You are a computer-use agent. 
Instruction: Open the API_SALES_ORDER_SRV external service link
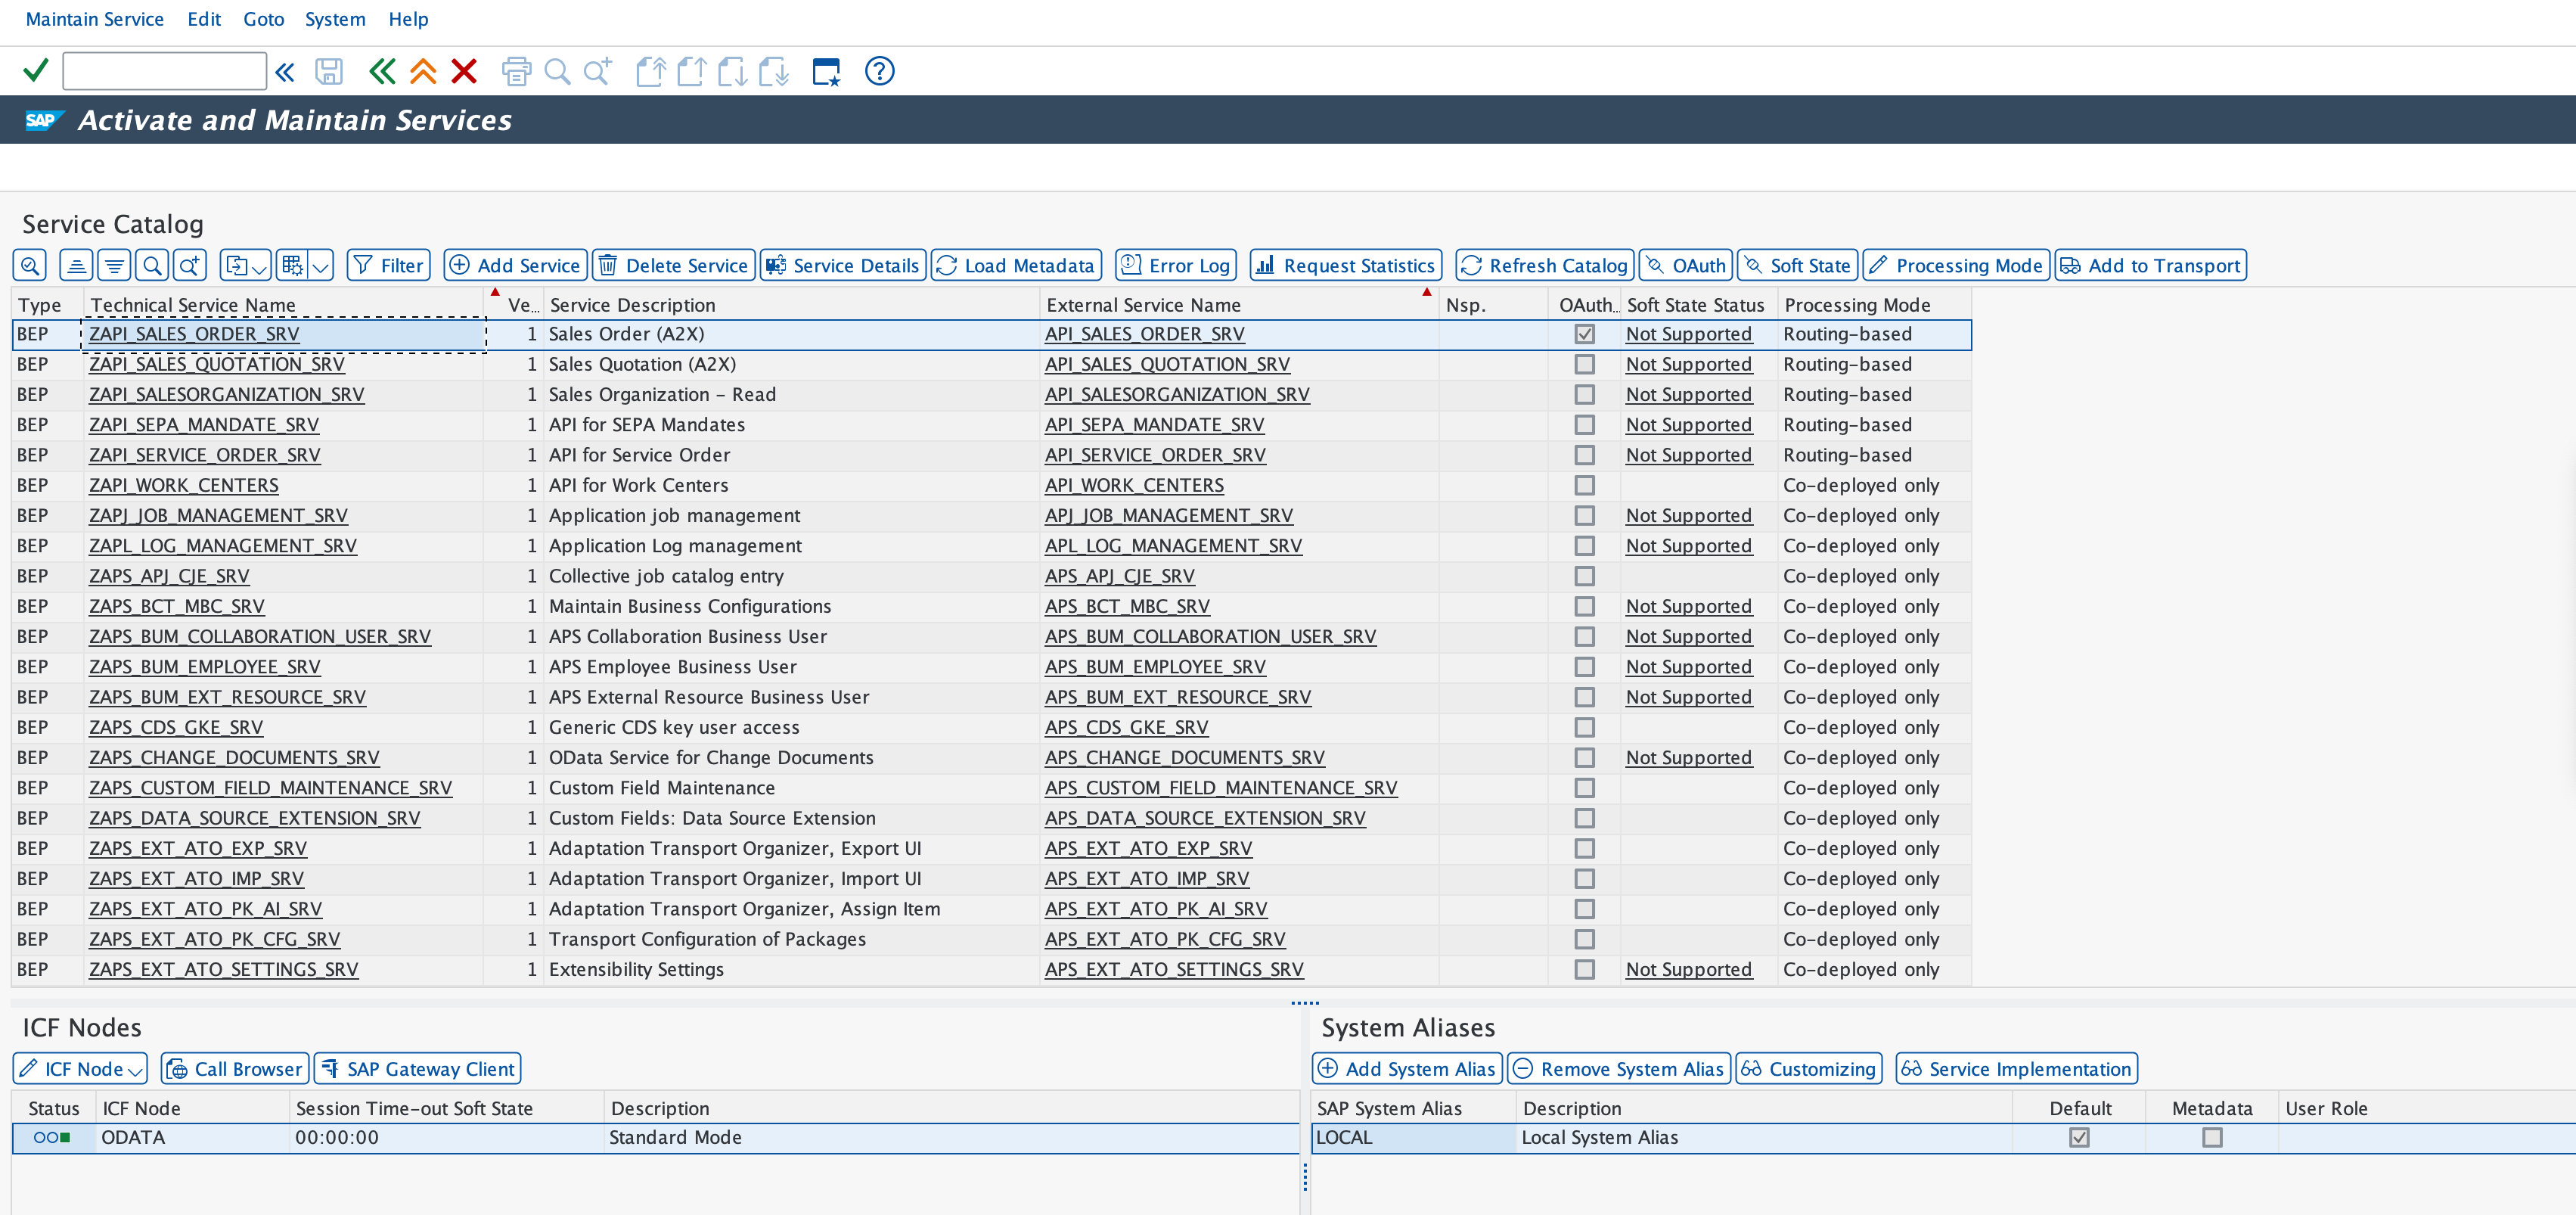(x=1144, y=334)
